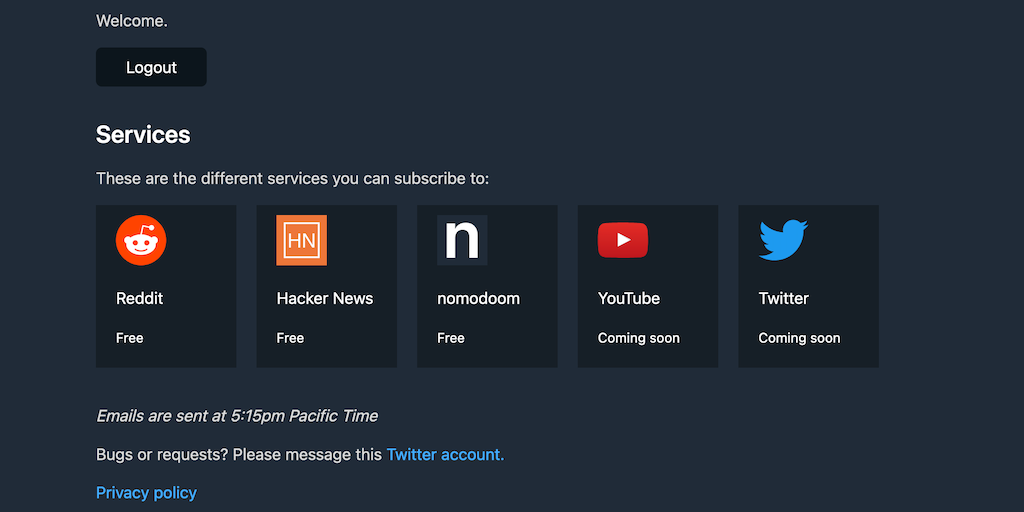This screenshot has height=512, width=1024.
Task: Click the nomodoom 'n' logo icon
Action: click(462, 240)
